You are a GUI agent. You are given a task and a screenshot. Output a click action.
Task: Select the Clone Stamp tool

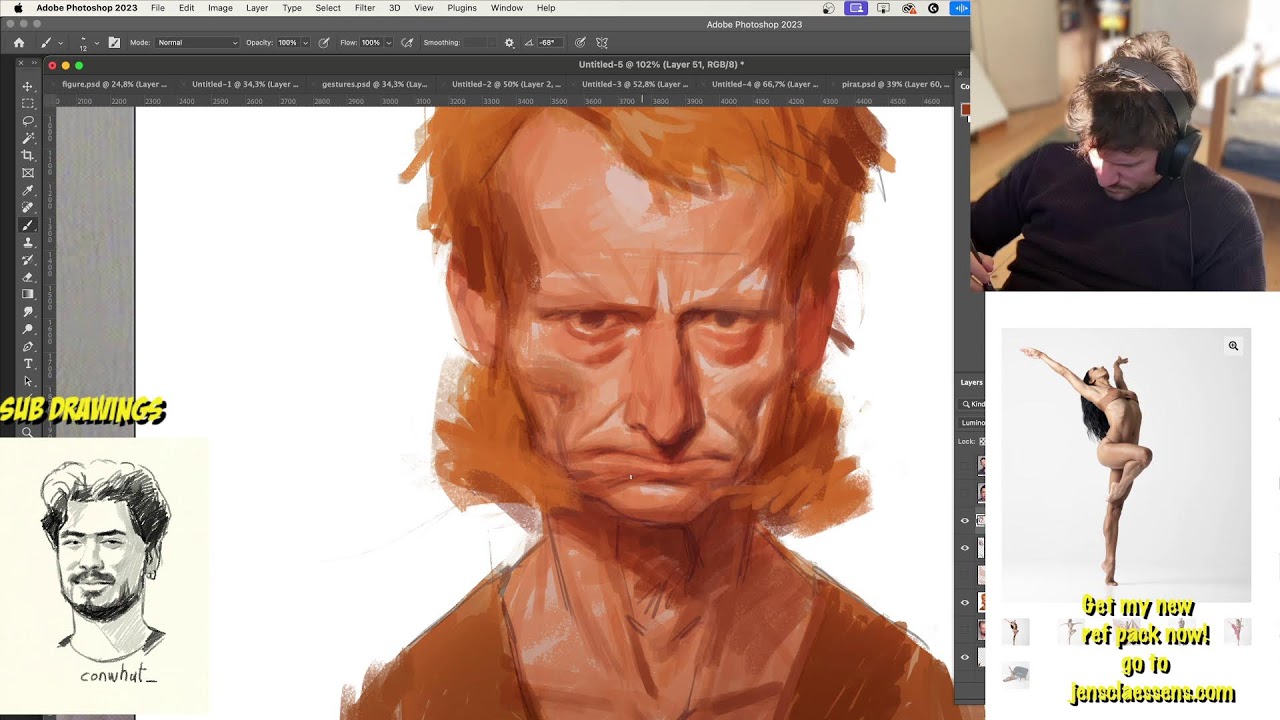coord(28,242)
